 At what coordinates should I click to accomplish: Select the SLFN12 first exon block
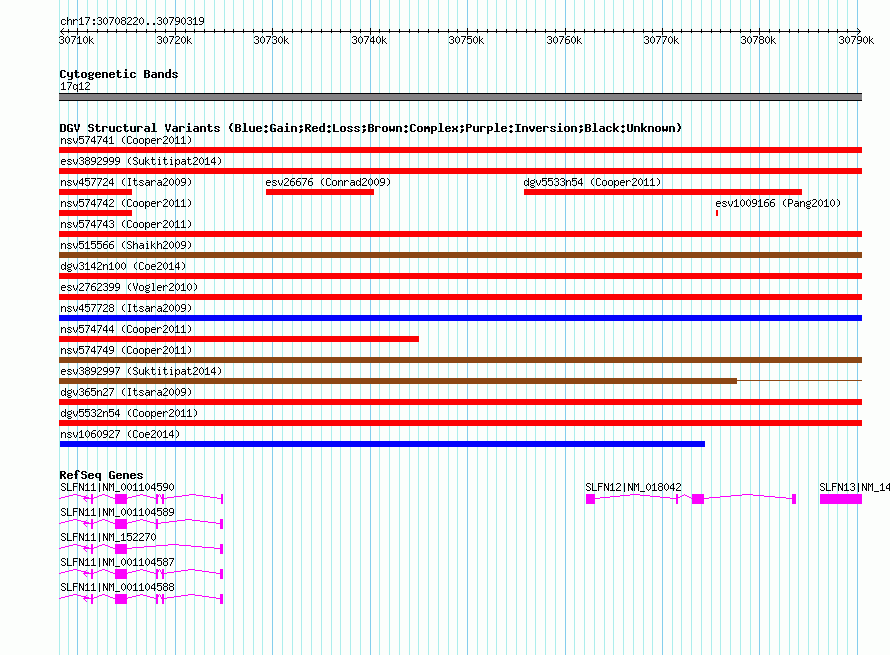[590, 499]
